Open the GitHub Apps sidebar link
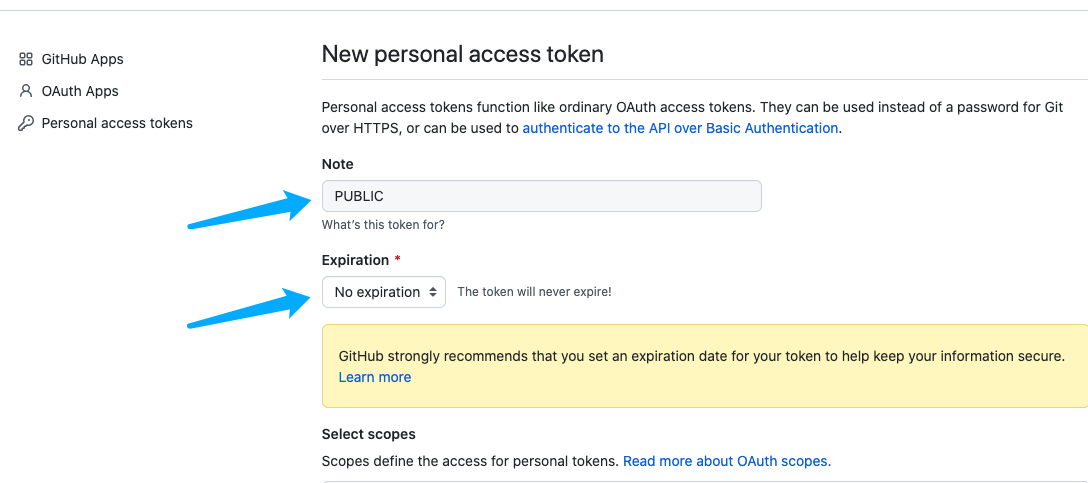1088x483 pixels. coord(83,59)
